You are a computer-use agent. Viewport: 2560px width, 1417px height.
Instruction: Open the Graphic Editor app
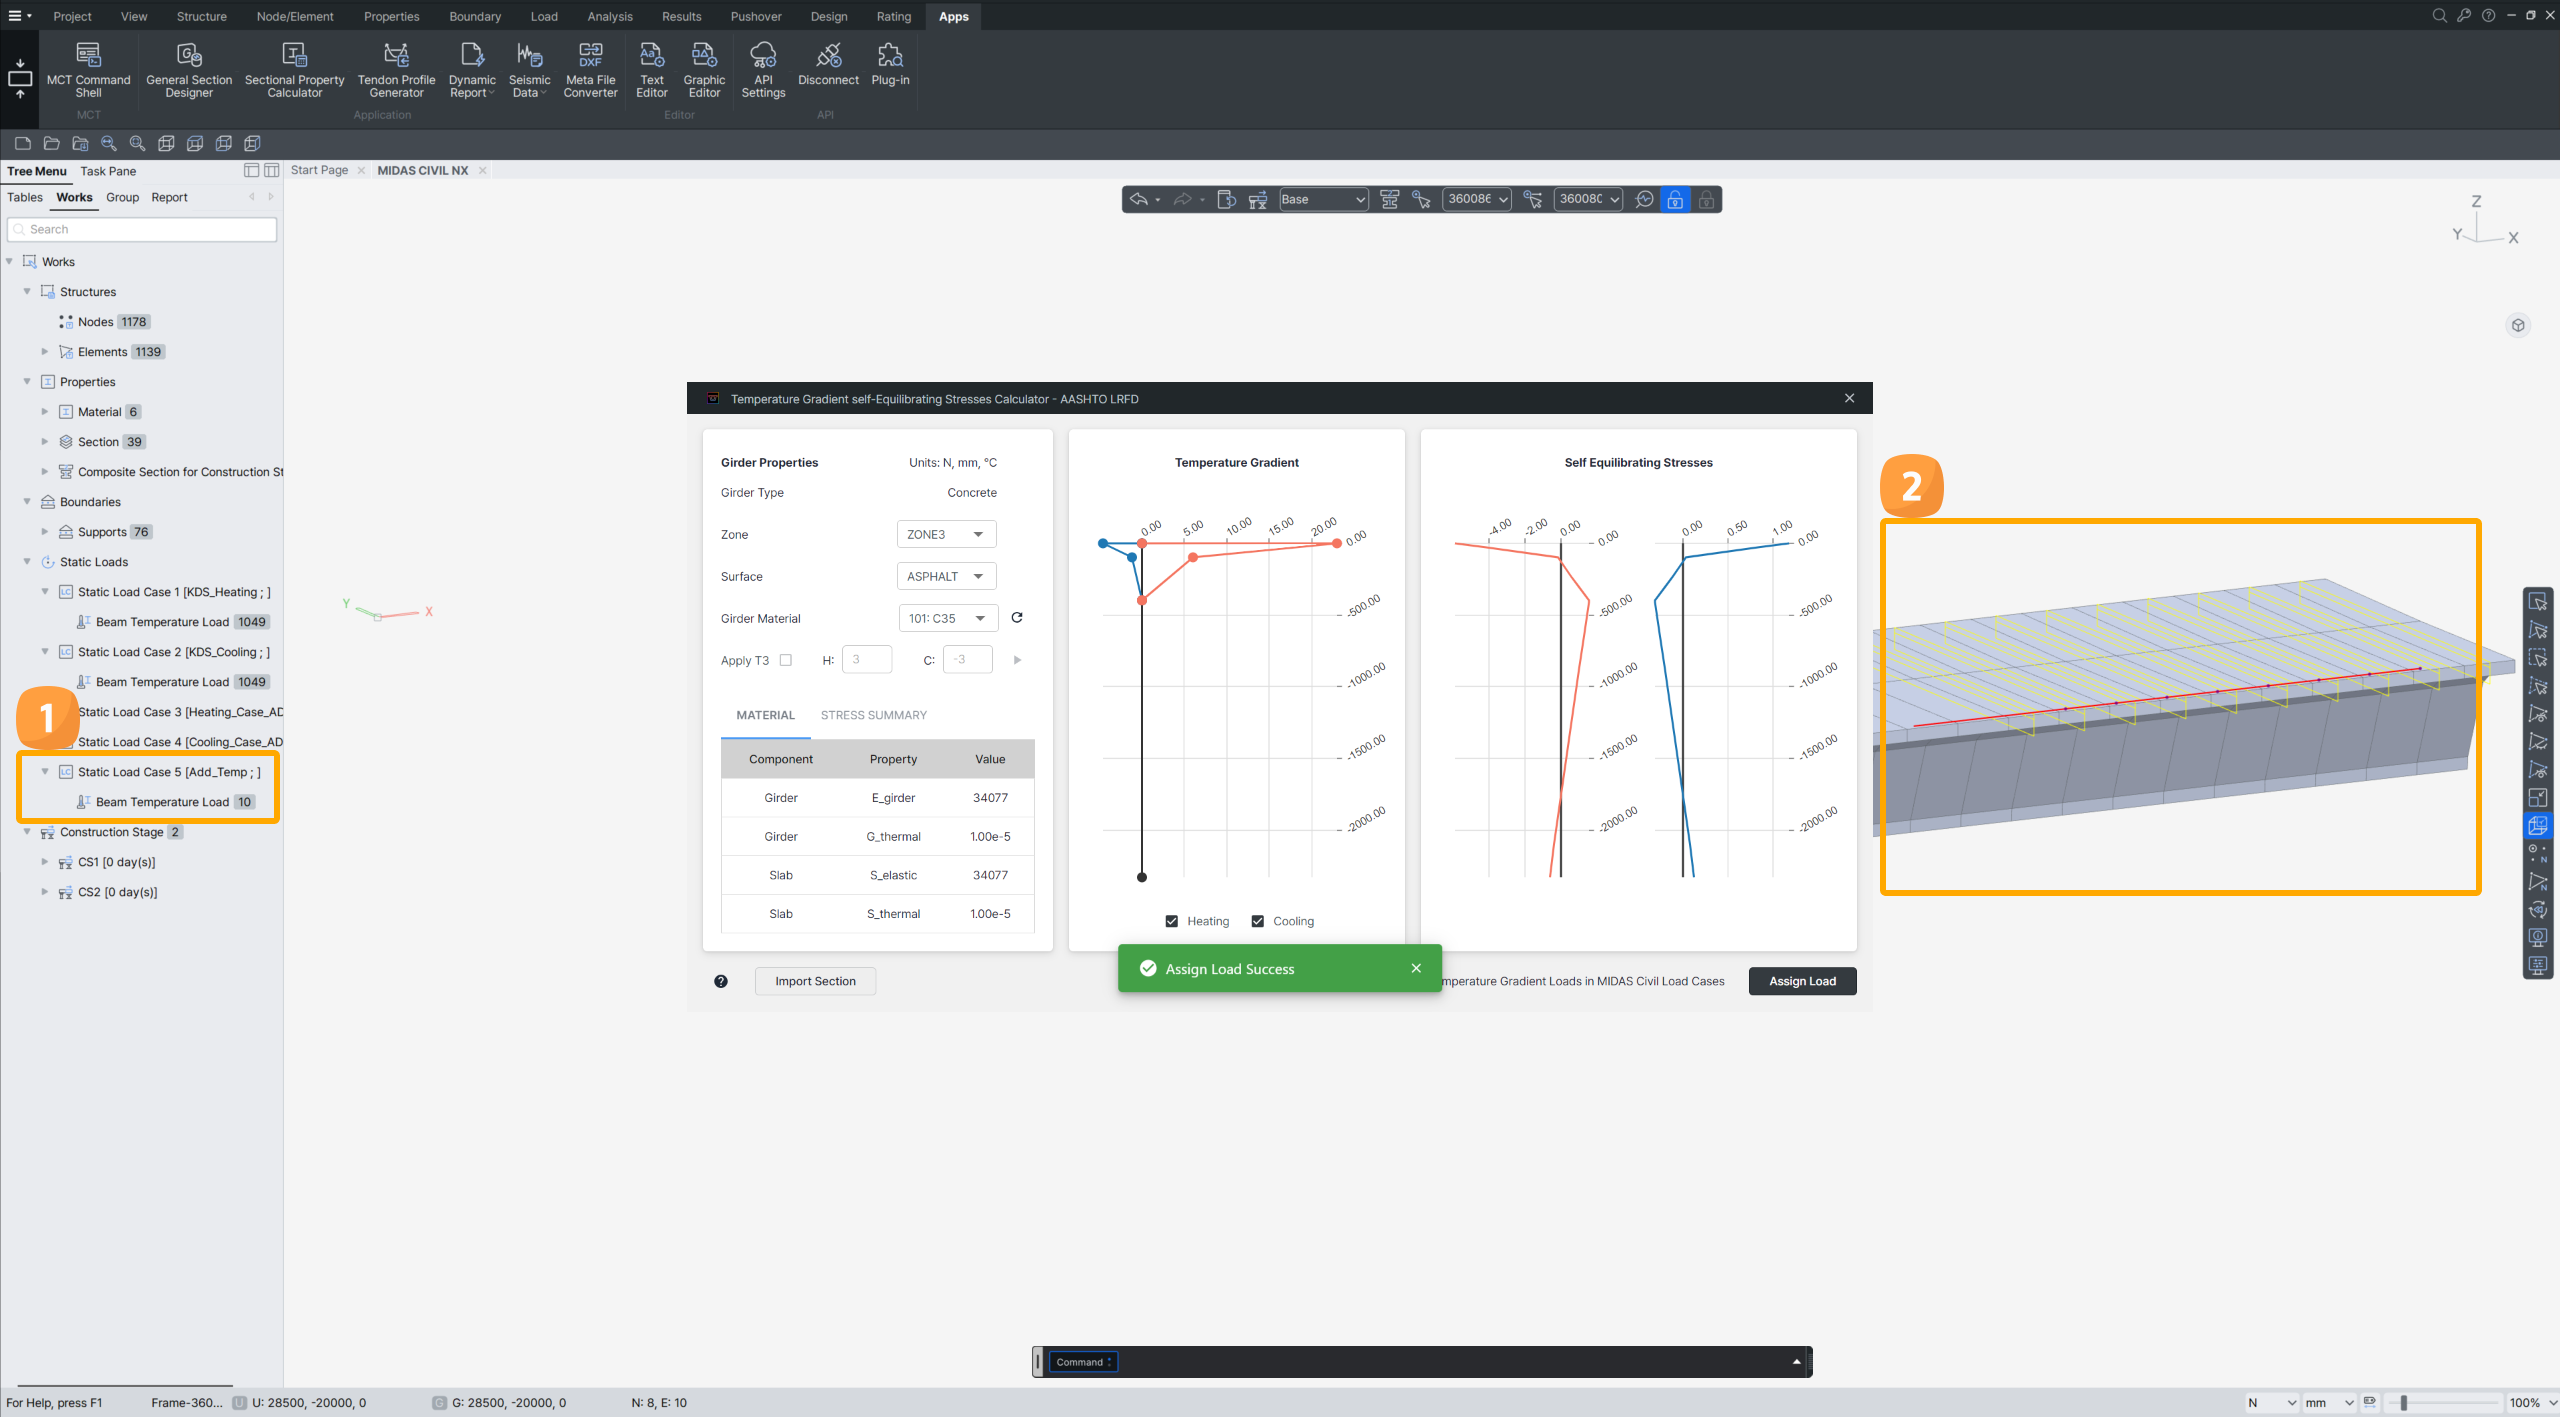coord(704,68)
